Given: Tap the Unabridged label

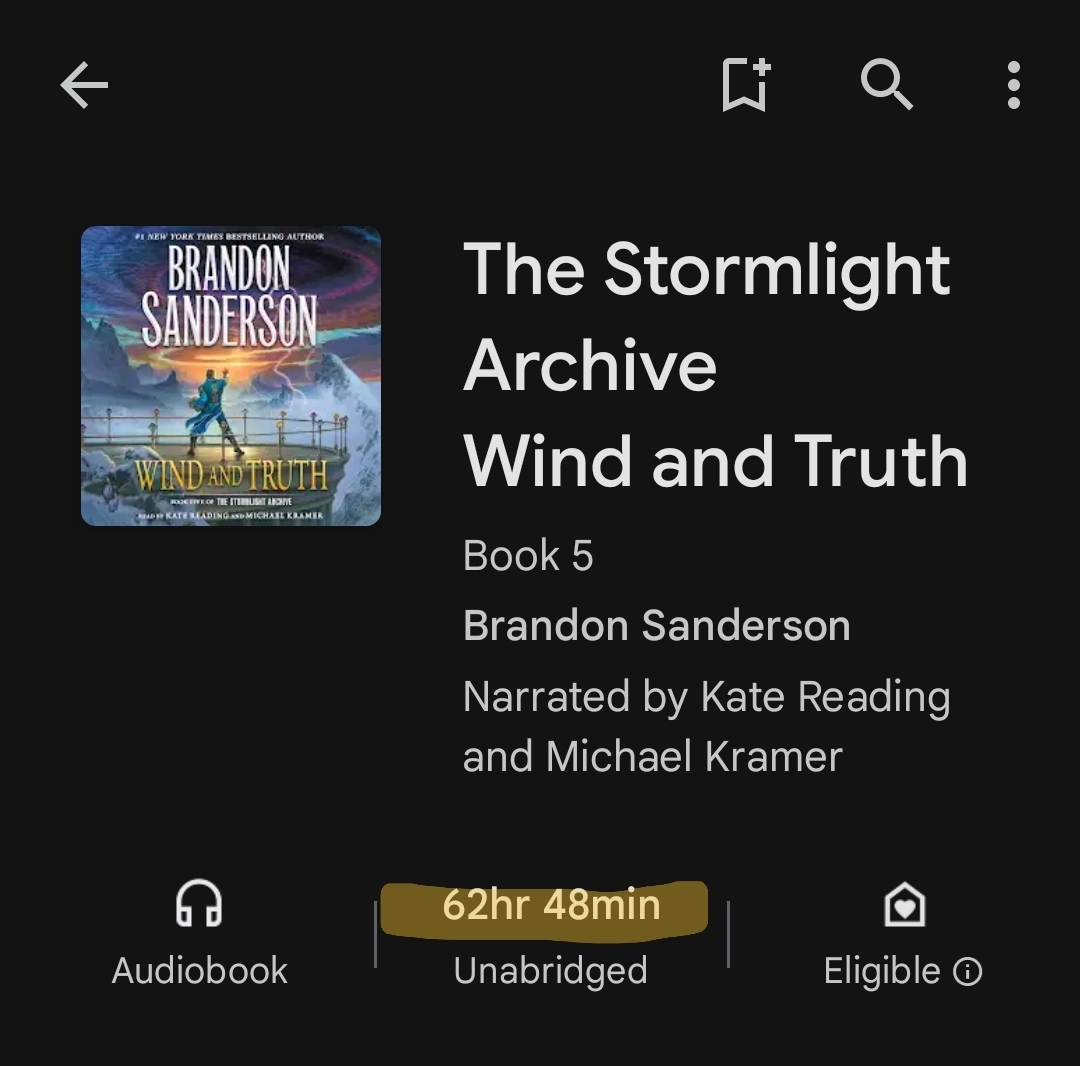Looking at the screenshot, I should pyautogui.click(x=550, y=971).
